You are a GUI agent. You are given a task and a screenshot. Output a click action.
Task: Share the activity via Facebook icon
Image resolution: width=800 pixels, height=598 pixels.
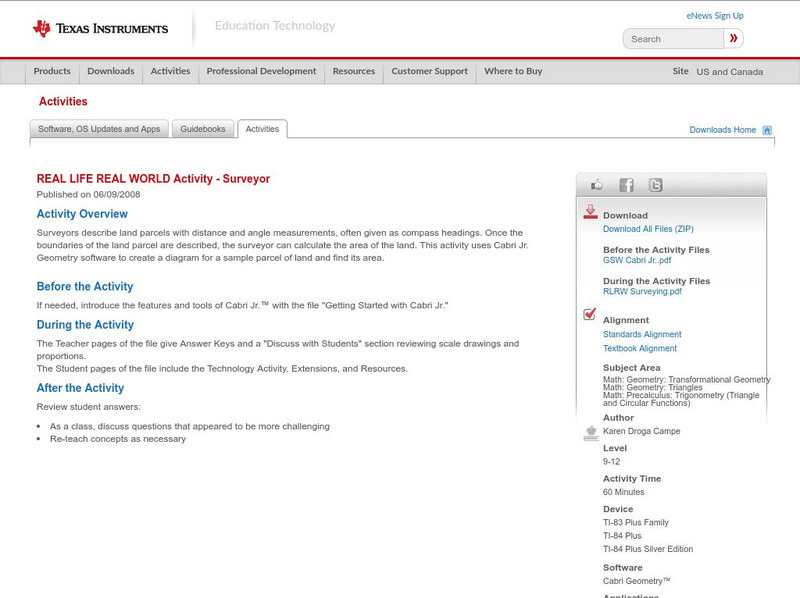(x=626, y=185)
